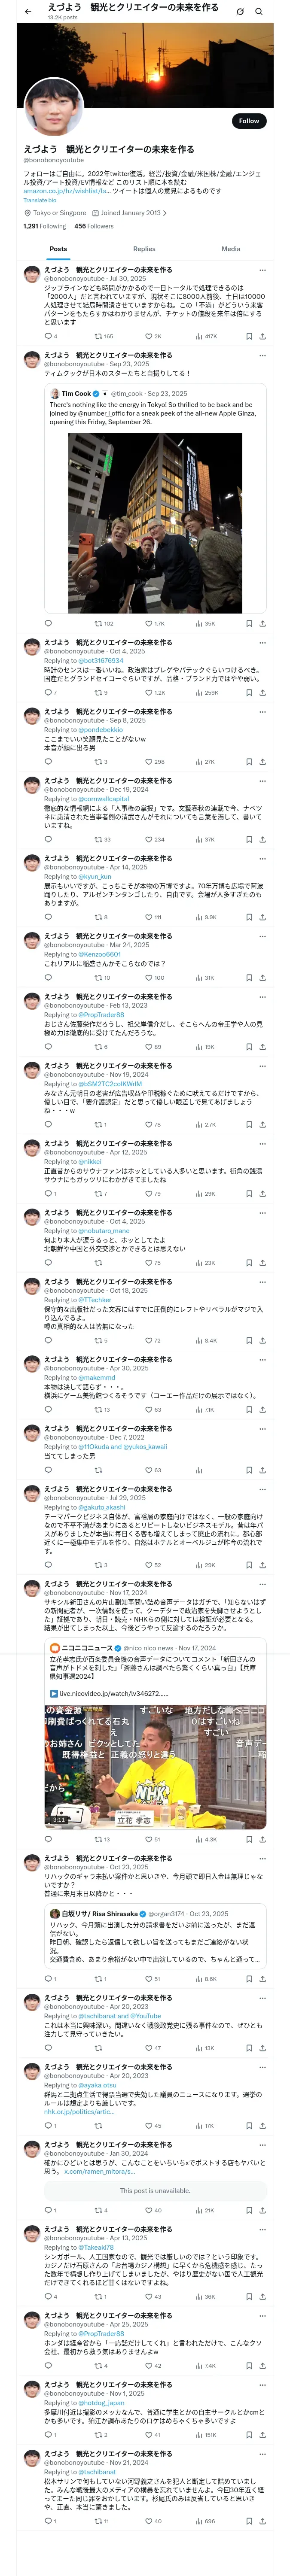
Task: Switch to the Replies tab
Action: click(x=144, y=249)
